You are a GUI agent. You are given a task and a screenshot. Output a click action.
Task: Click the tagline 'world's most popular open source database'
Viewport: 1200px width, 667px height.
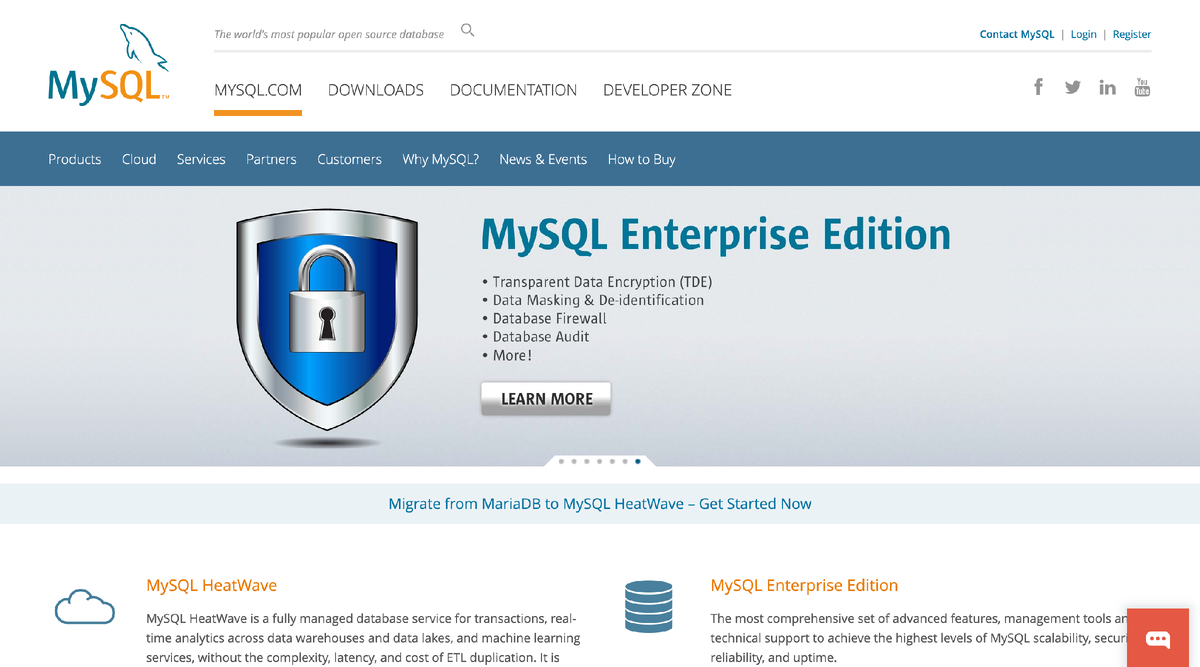(x=329, y=34)
